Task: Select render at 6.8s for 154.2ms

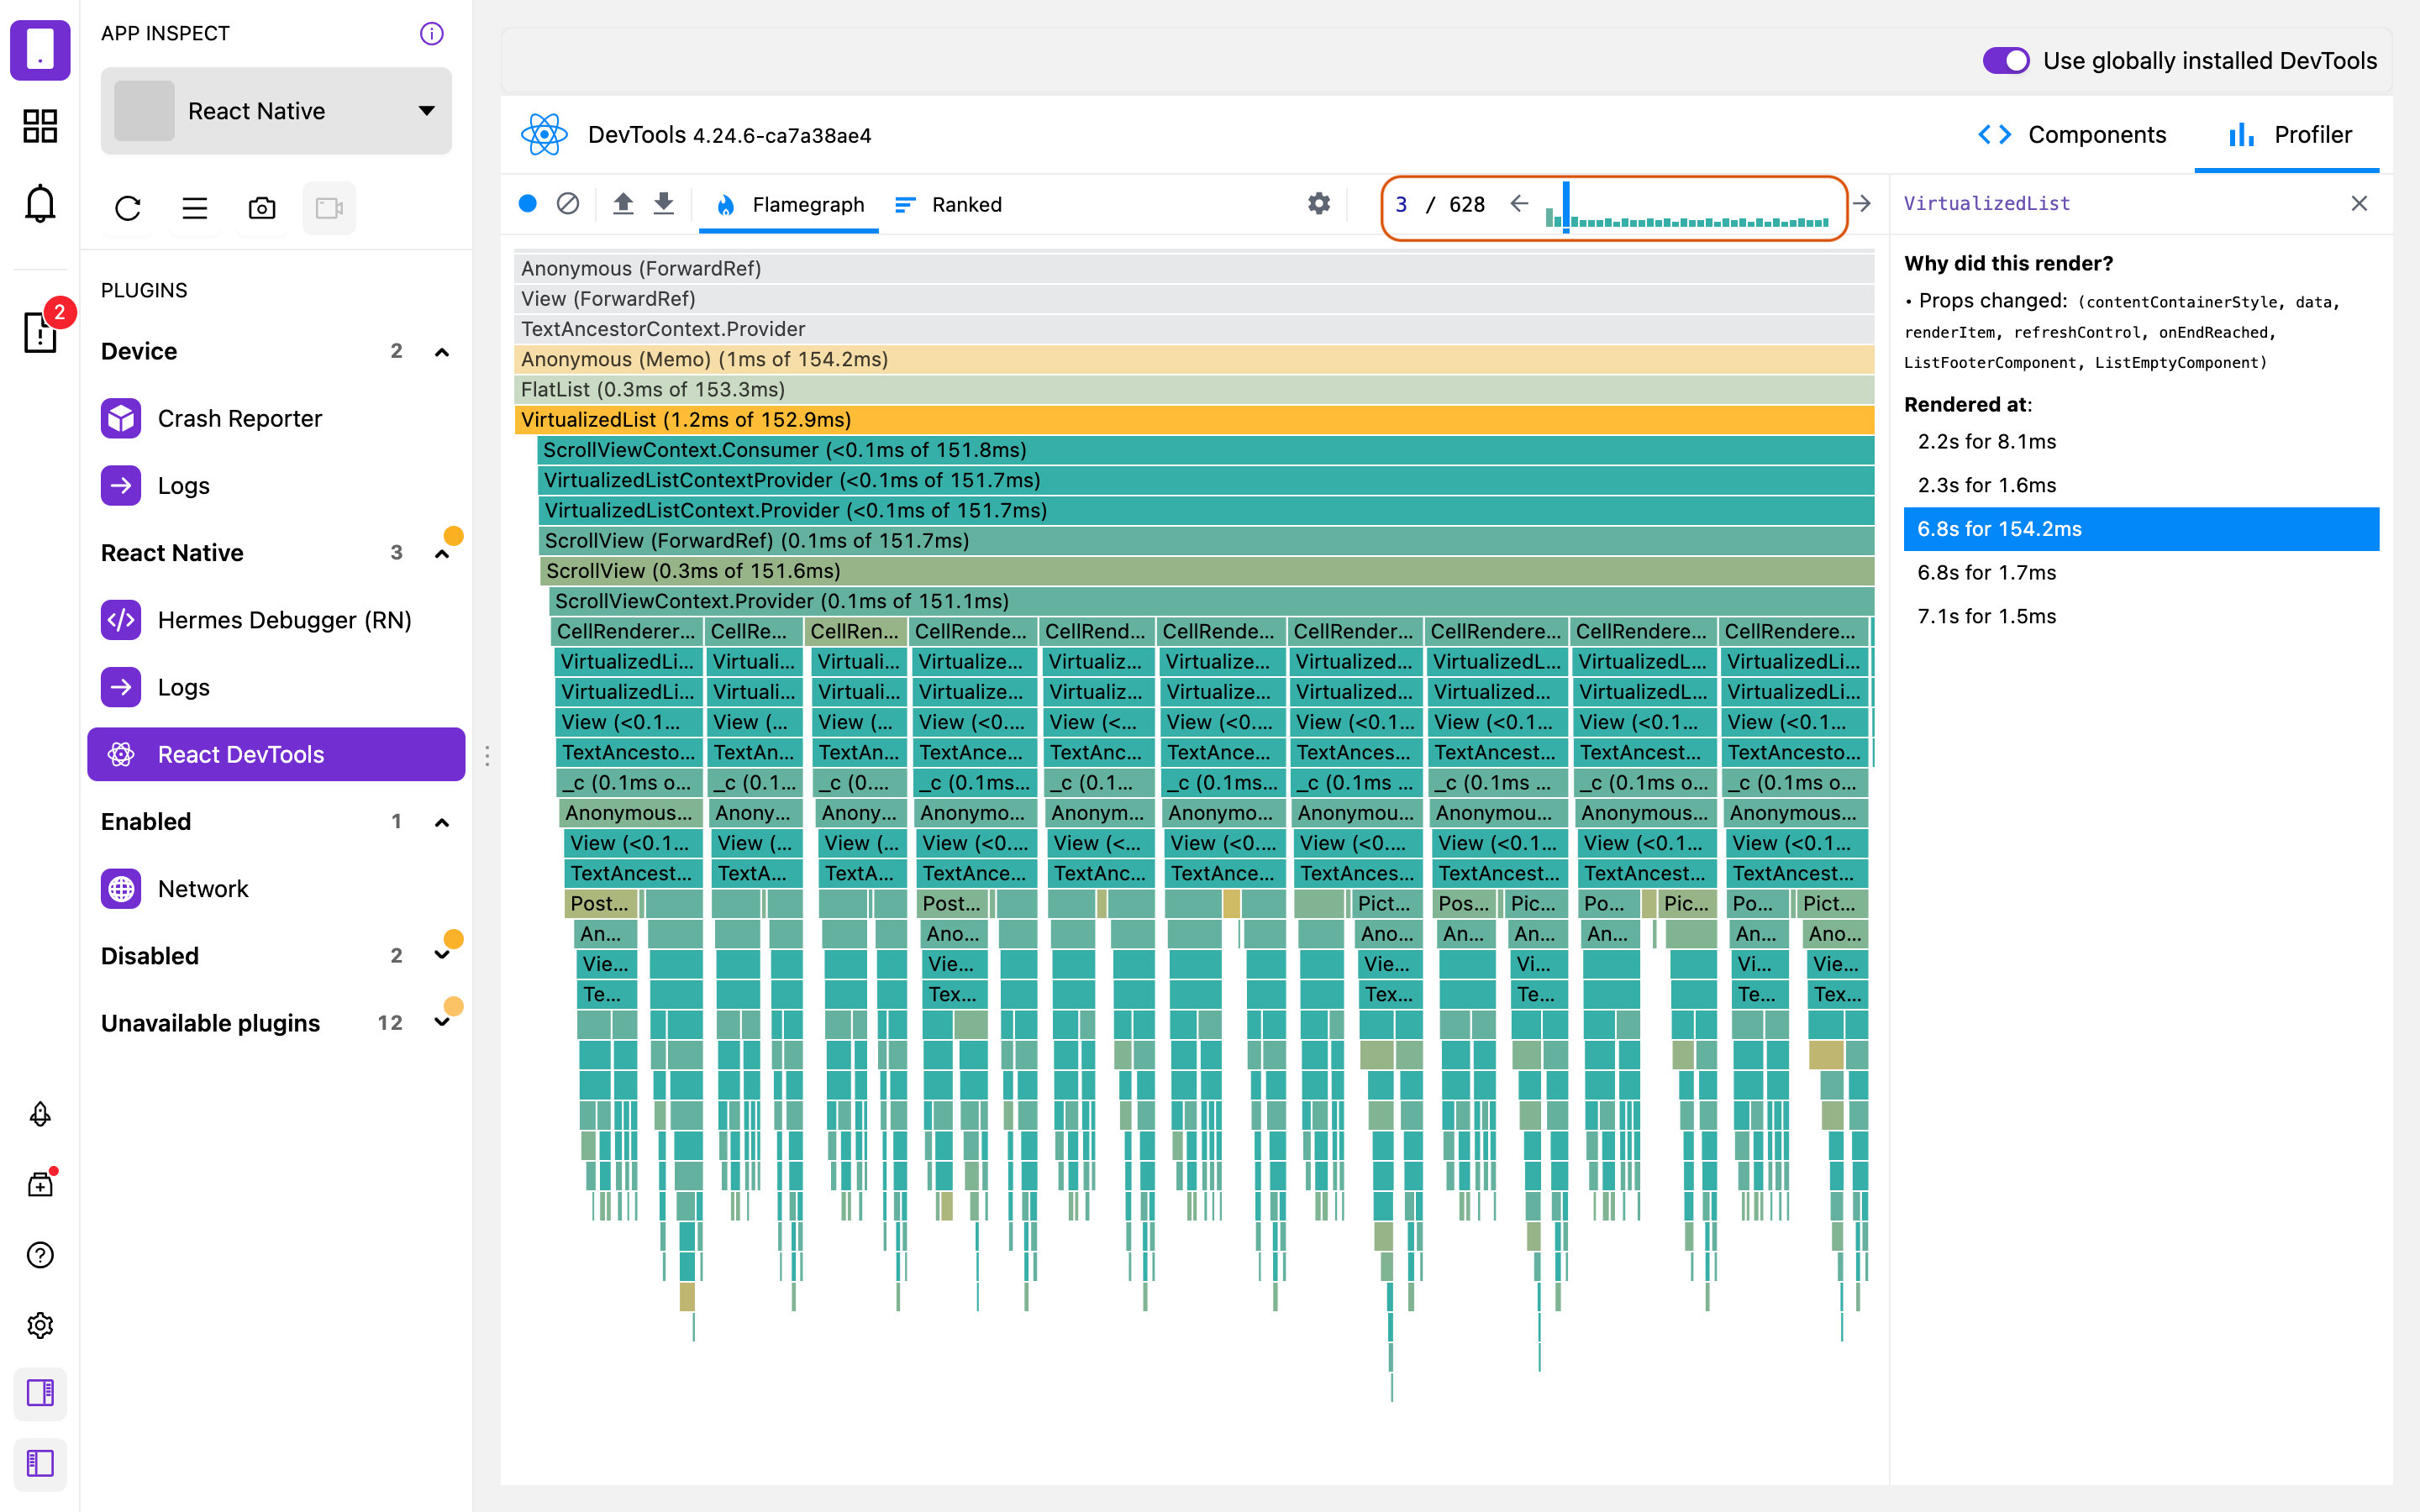Action: (x=2141, y=529)
